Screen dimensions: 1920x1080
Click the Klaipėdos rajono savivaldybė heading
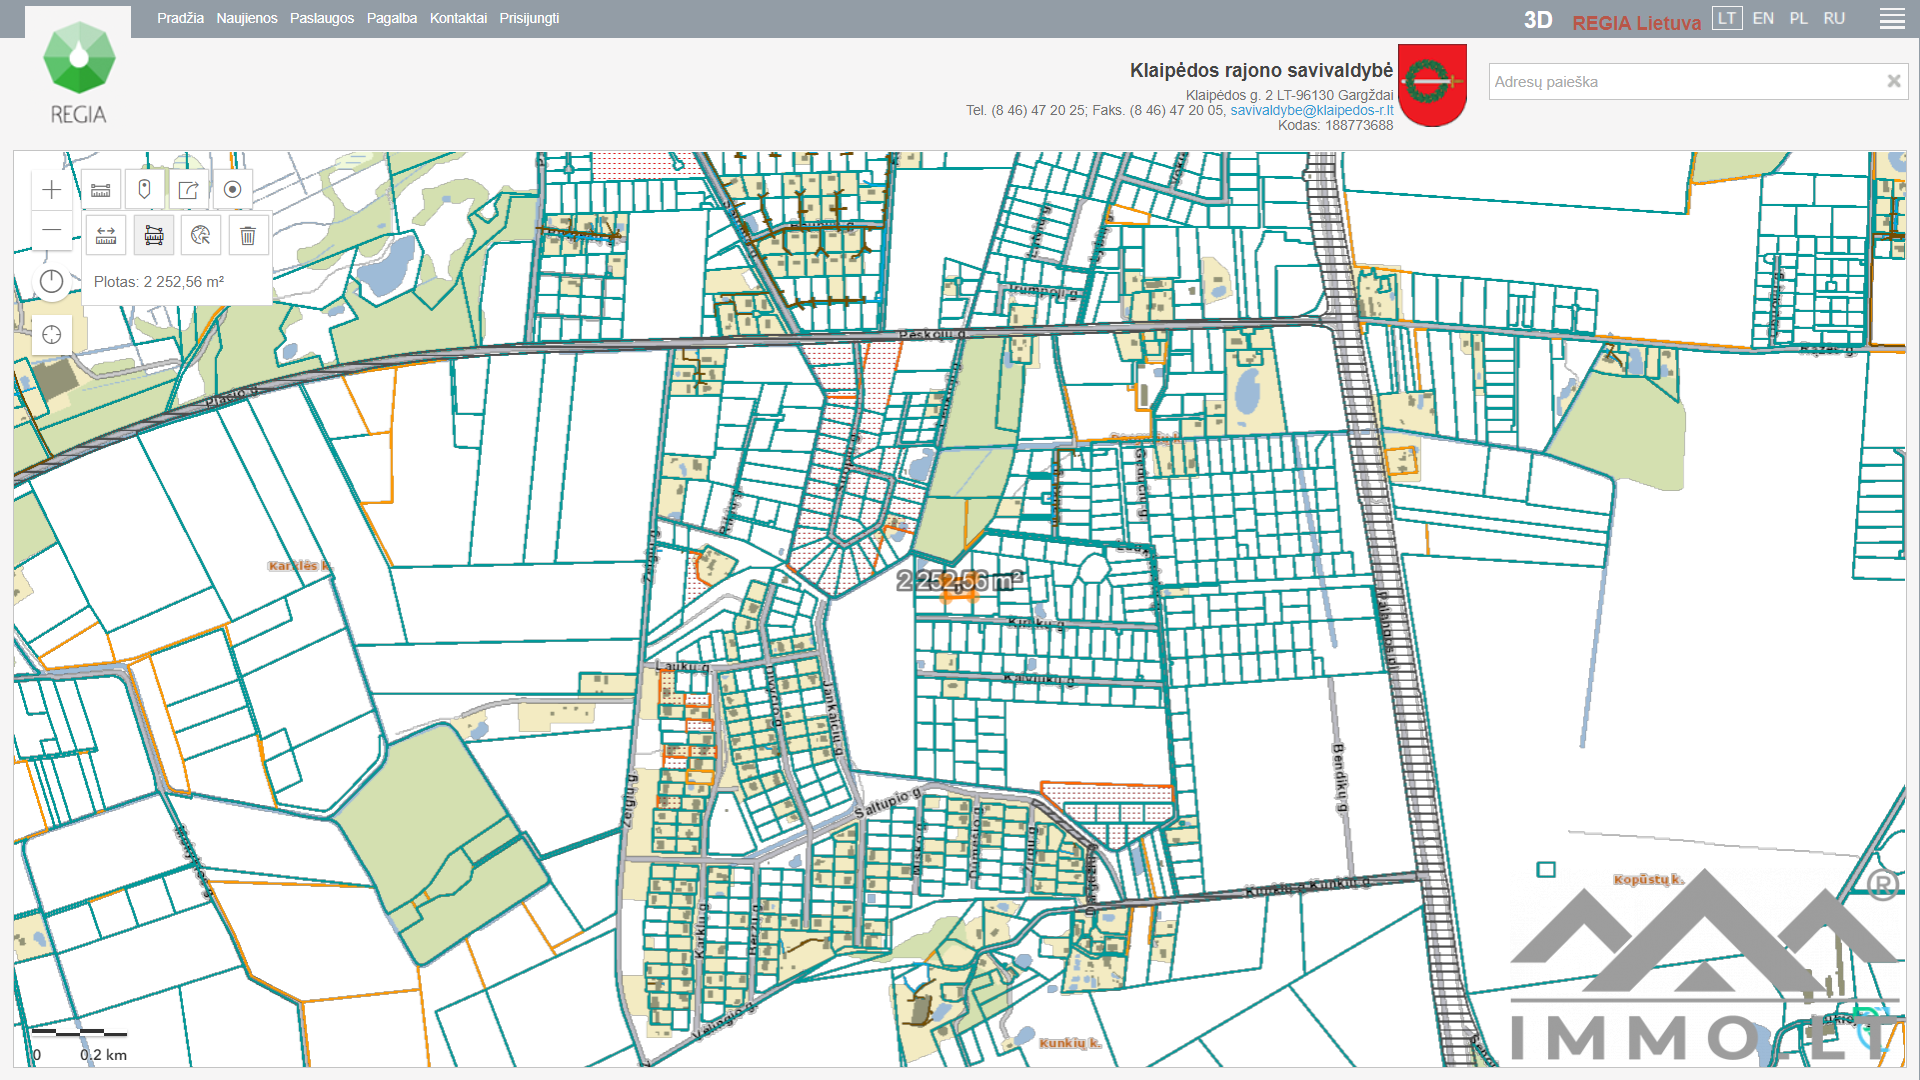(x=1261, y=70)
